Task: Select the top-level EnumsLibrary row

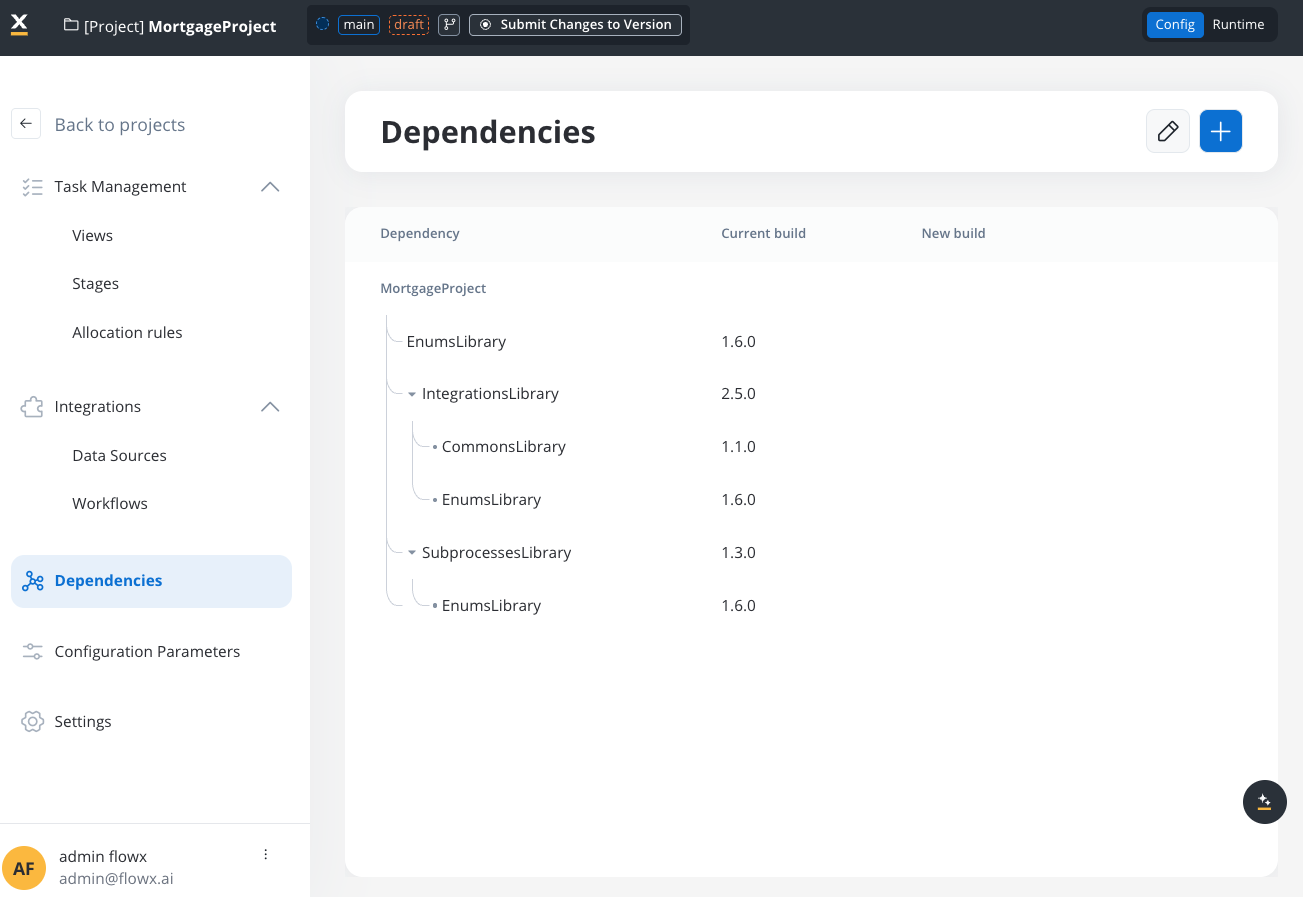Action: 456,342
